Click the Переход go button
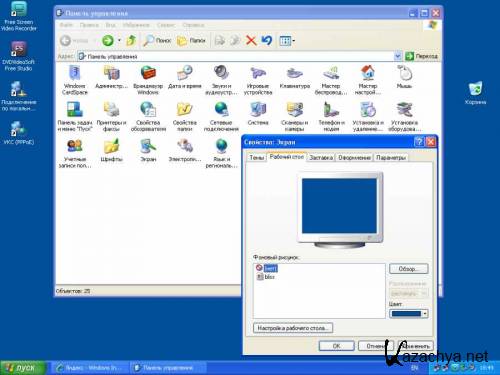500x375 pixels. pyautogui.click(x=422, y=56)
